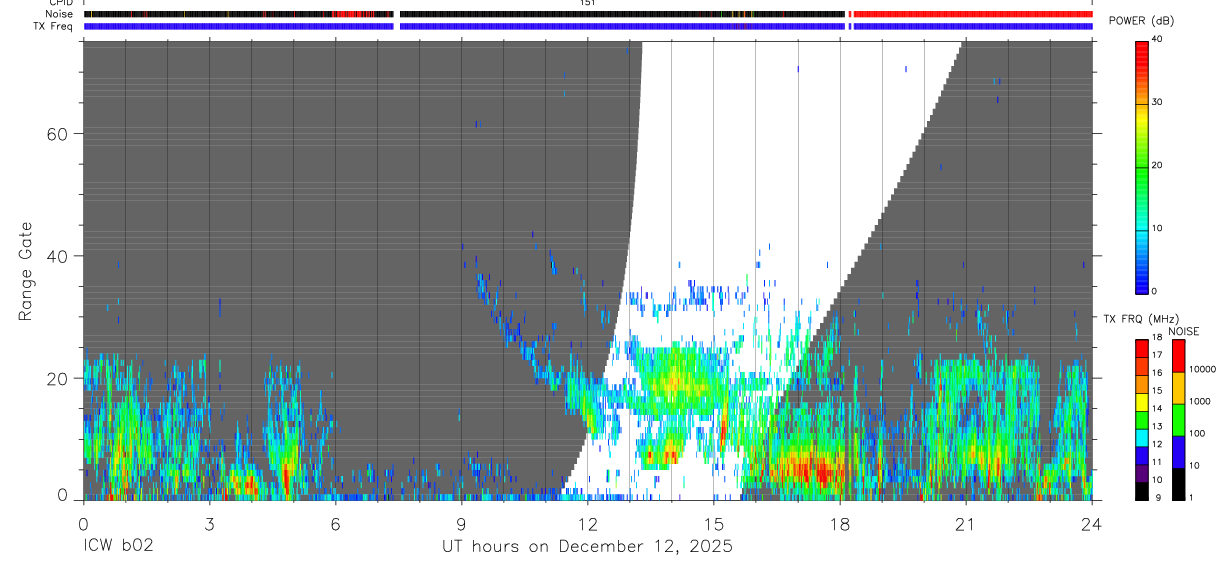Select the 6 tick on UT hours axis
1228x567 pixels.
tap(335, 523)
